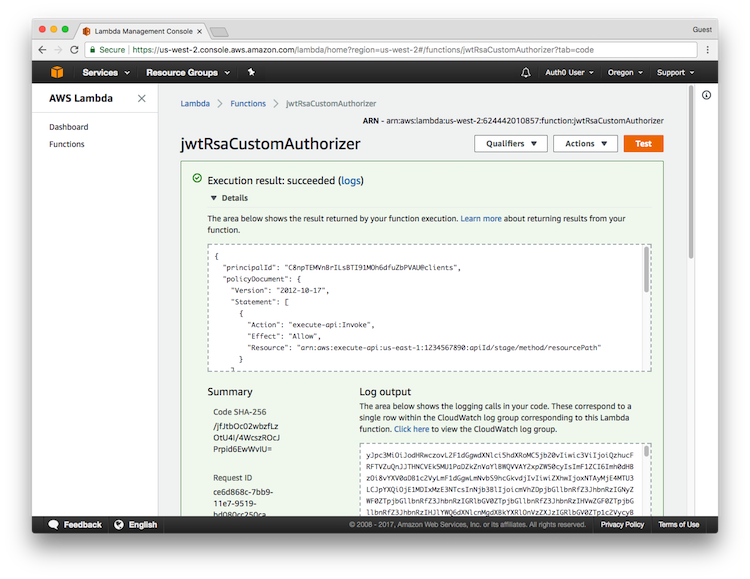Open a new browser tab
This screenshot has width=750, height=579.
pos(219,32)
